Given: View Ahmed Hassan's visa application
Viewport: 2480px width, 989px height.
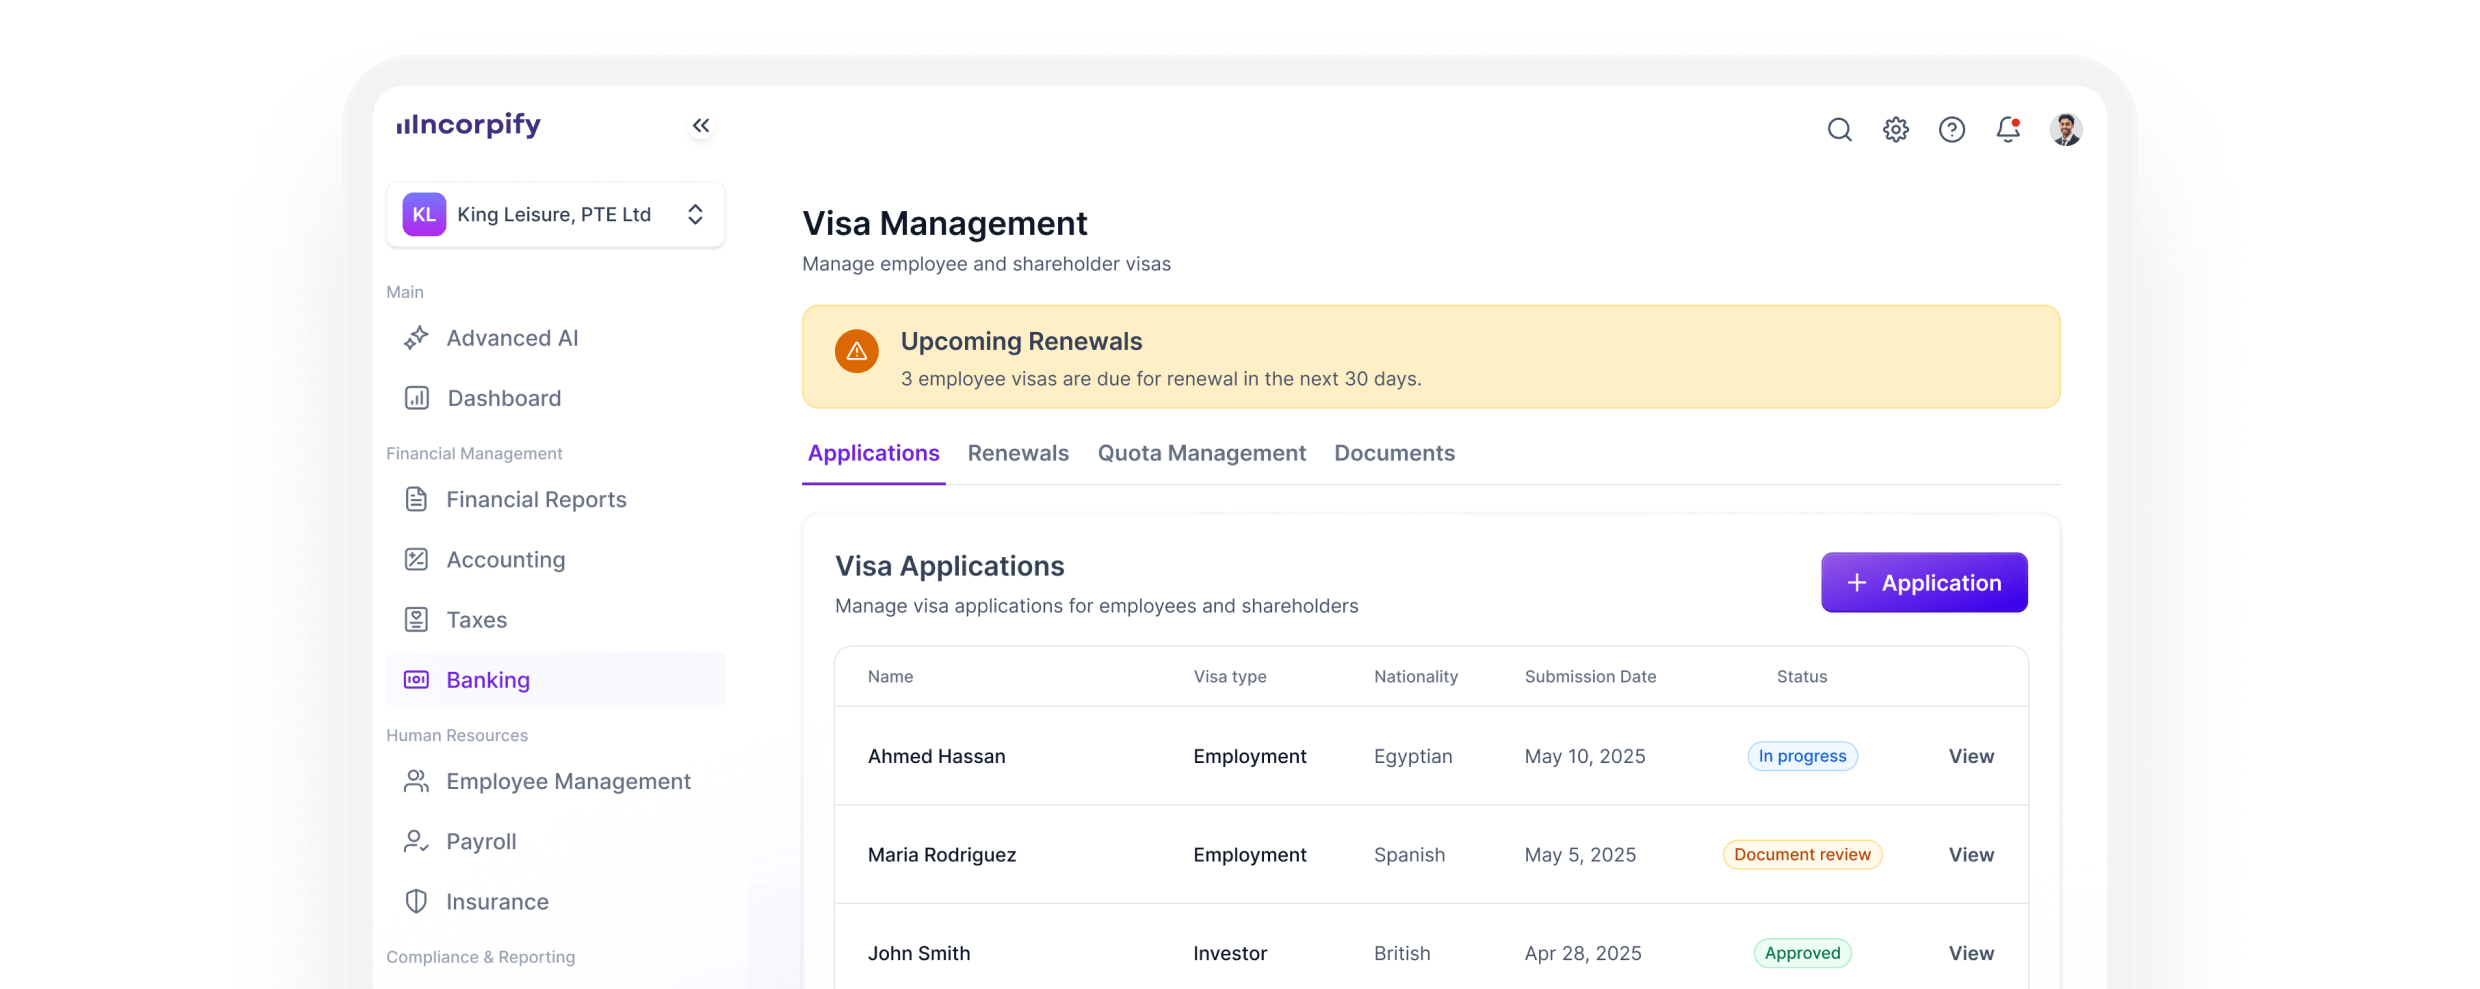Looking at the screenshot, I should [x=1970, y=756].
